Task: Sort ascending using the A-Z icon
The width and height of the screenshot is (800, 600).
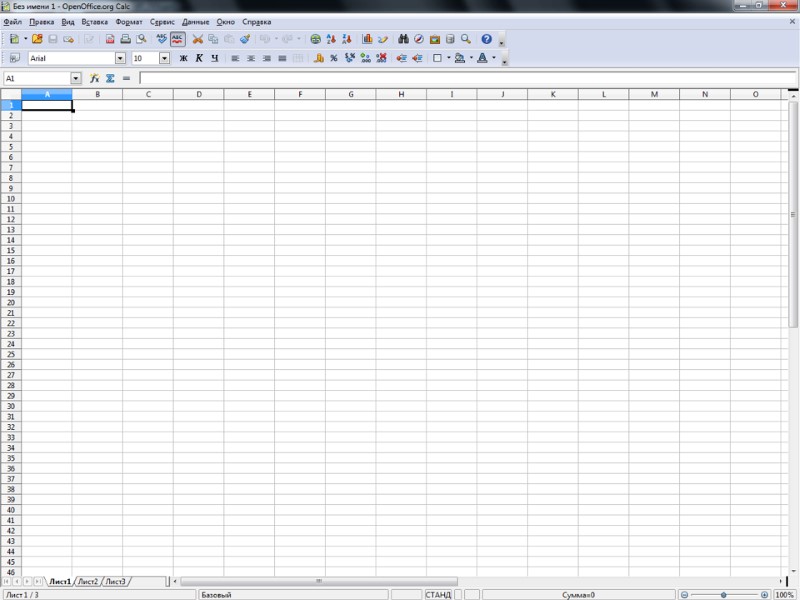Action: point(331,39)
